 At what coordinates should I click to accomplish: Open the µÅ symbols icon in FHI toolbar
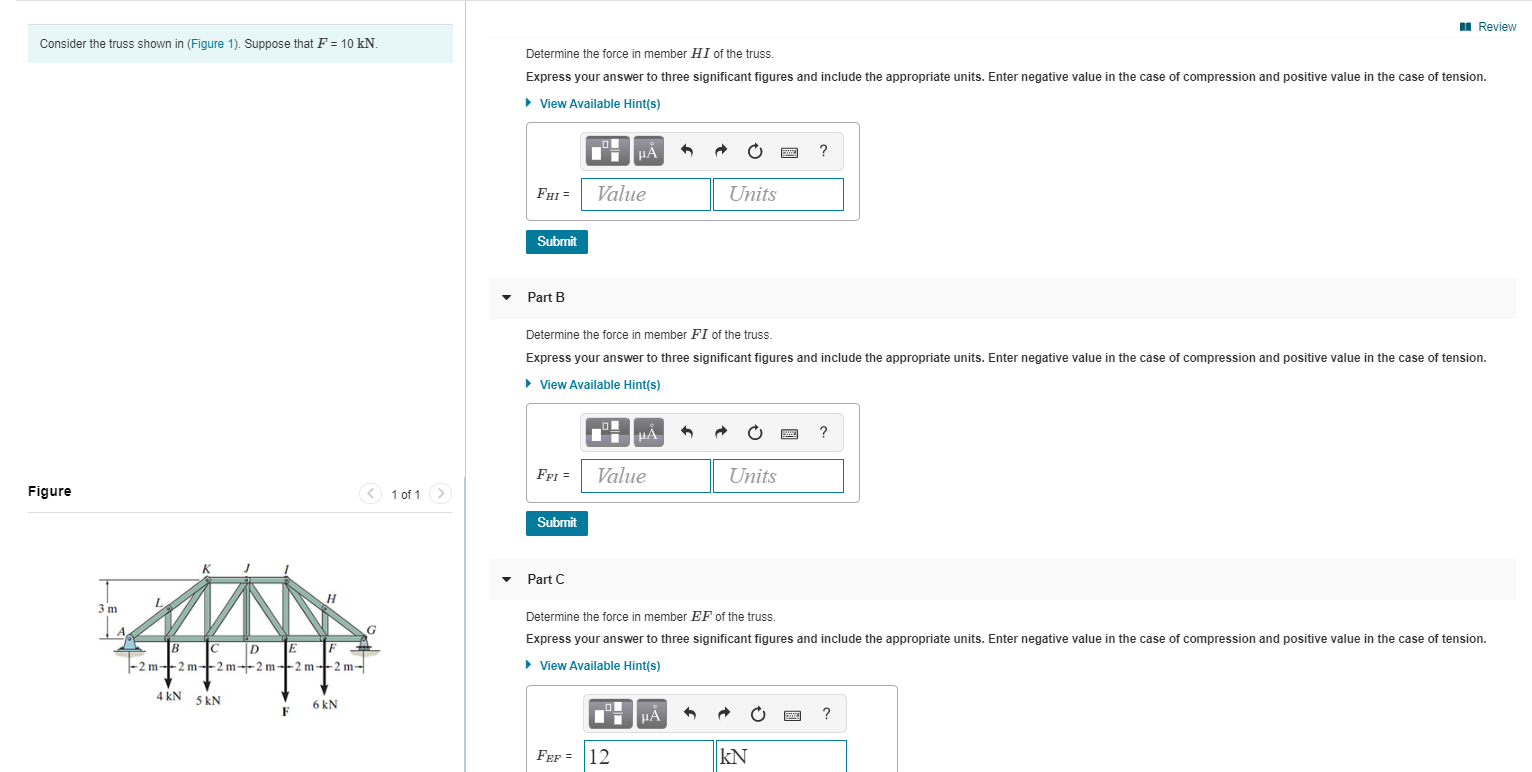pos(649,152)
